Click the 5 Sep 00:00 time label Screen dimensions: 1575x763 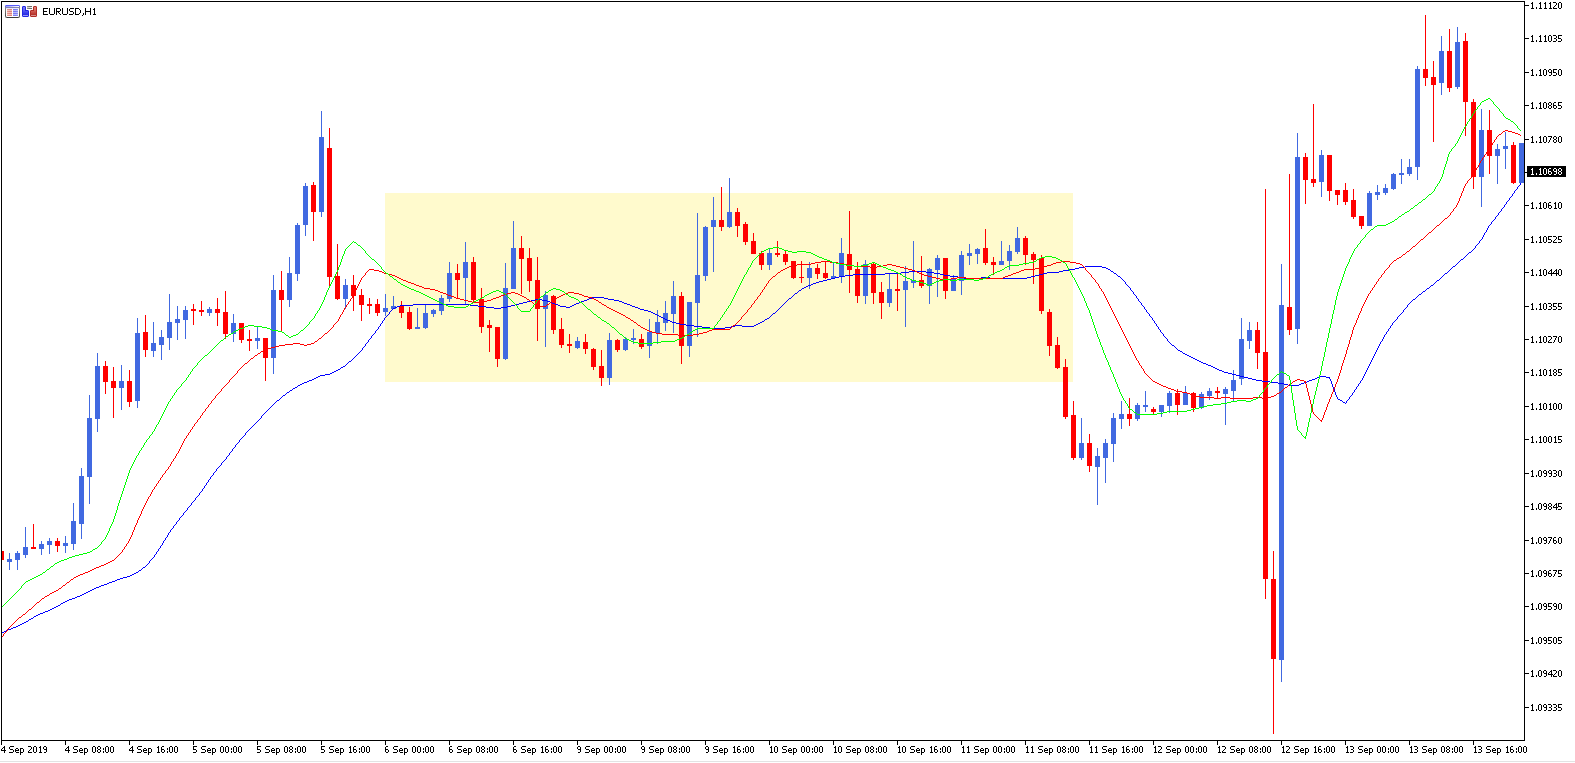point(217,749)
